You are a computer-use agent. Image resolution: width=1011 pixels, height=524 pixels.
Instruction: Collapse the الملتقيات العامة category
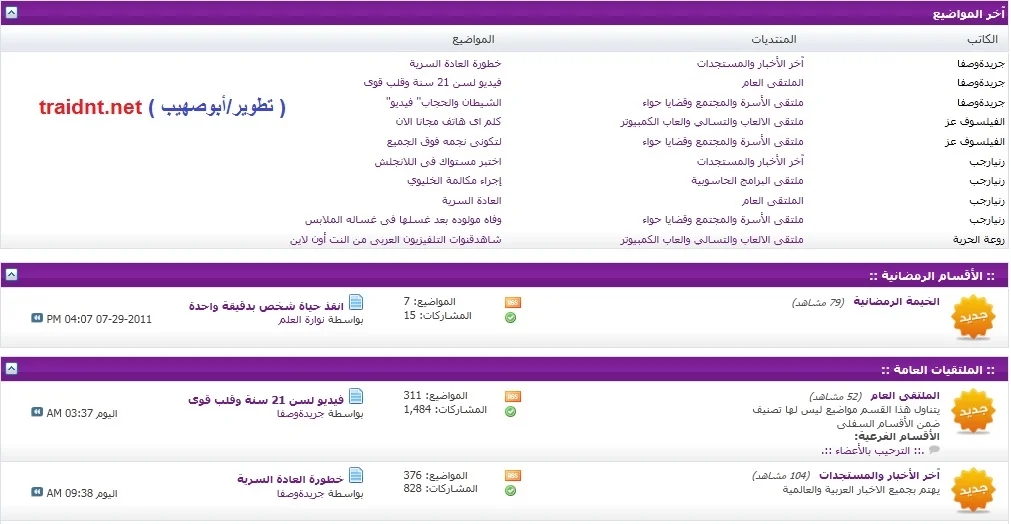coord(8,369)
